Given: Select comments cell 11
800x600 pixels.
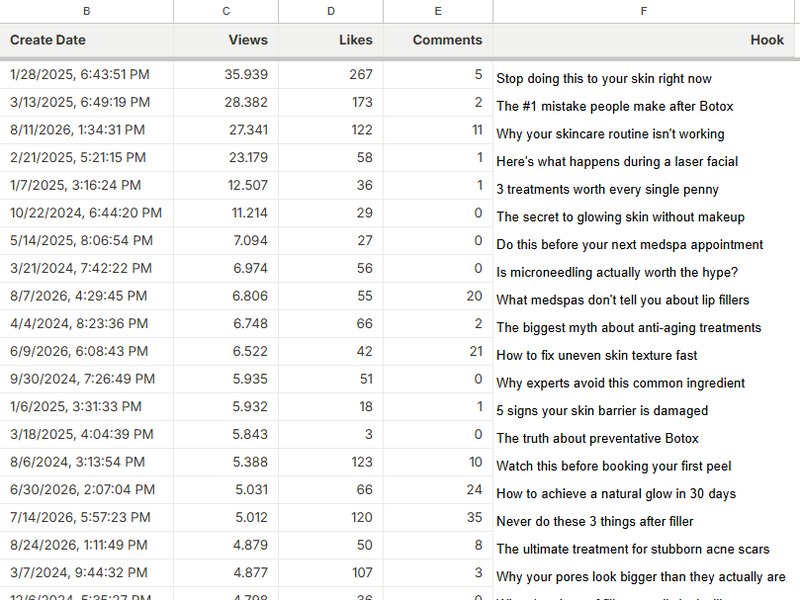Looking at the screenshot, I should 438,130.
